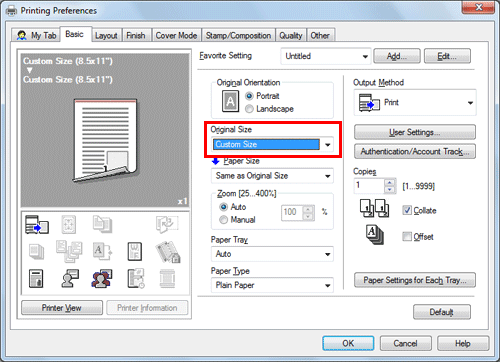Click the Output Method print icon

[x=369, y=103]
